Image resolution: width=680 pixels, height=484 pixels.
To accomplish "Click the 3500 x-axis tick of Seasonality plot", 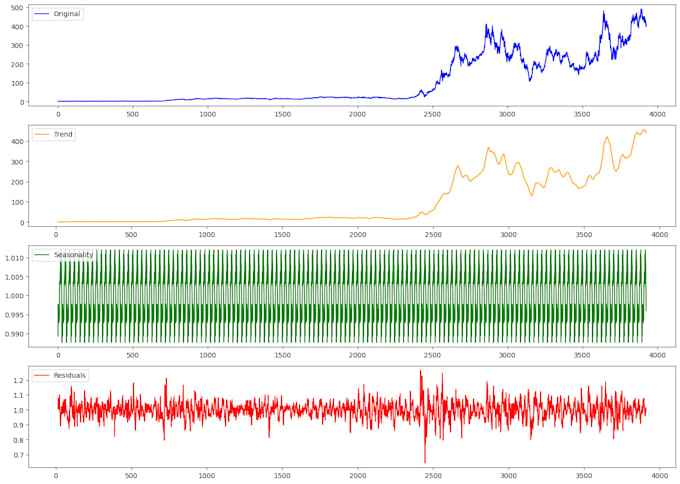I will click(x=582, y=355).
